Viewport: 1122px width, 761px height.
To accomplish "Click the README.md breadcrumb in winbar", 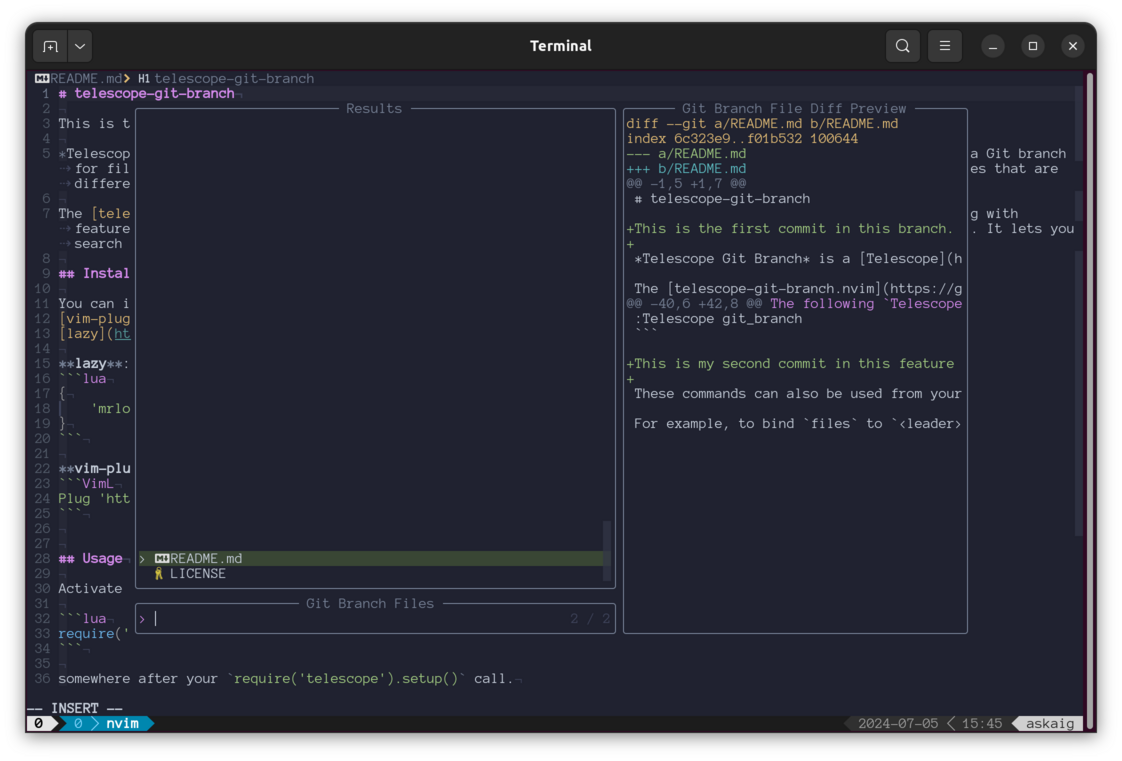I will coord(86,79).
